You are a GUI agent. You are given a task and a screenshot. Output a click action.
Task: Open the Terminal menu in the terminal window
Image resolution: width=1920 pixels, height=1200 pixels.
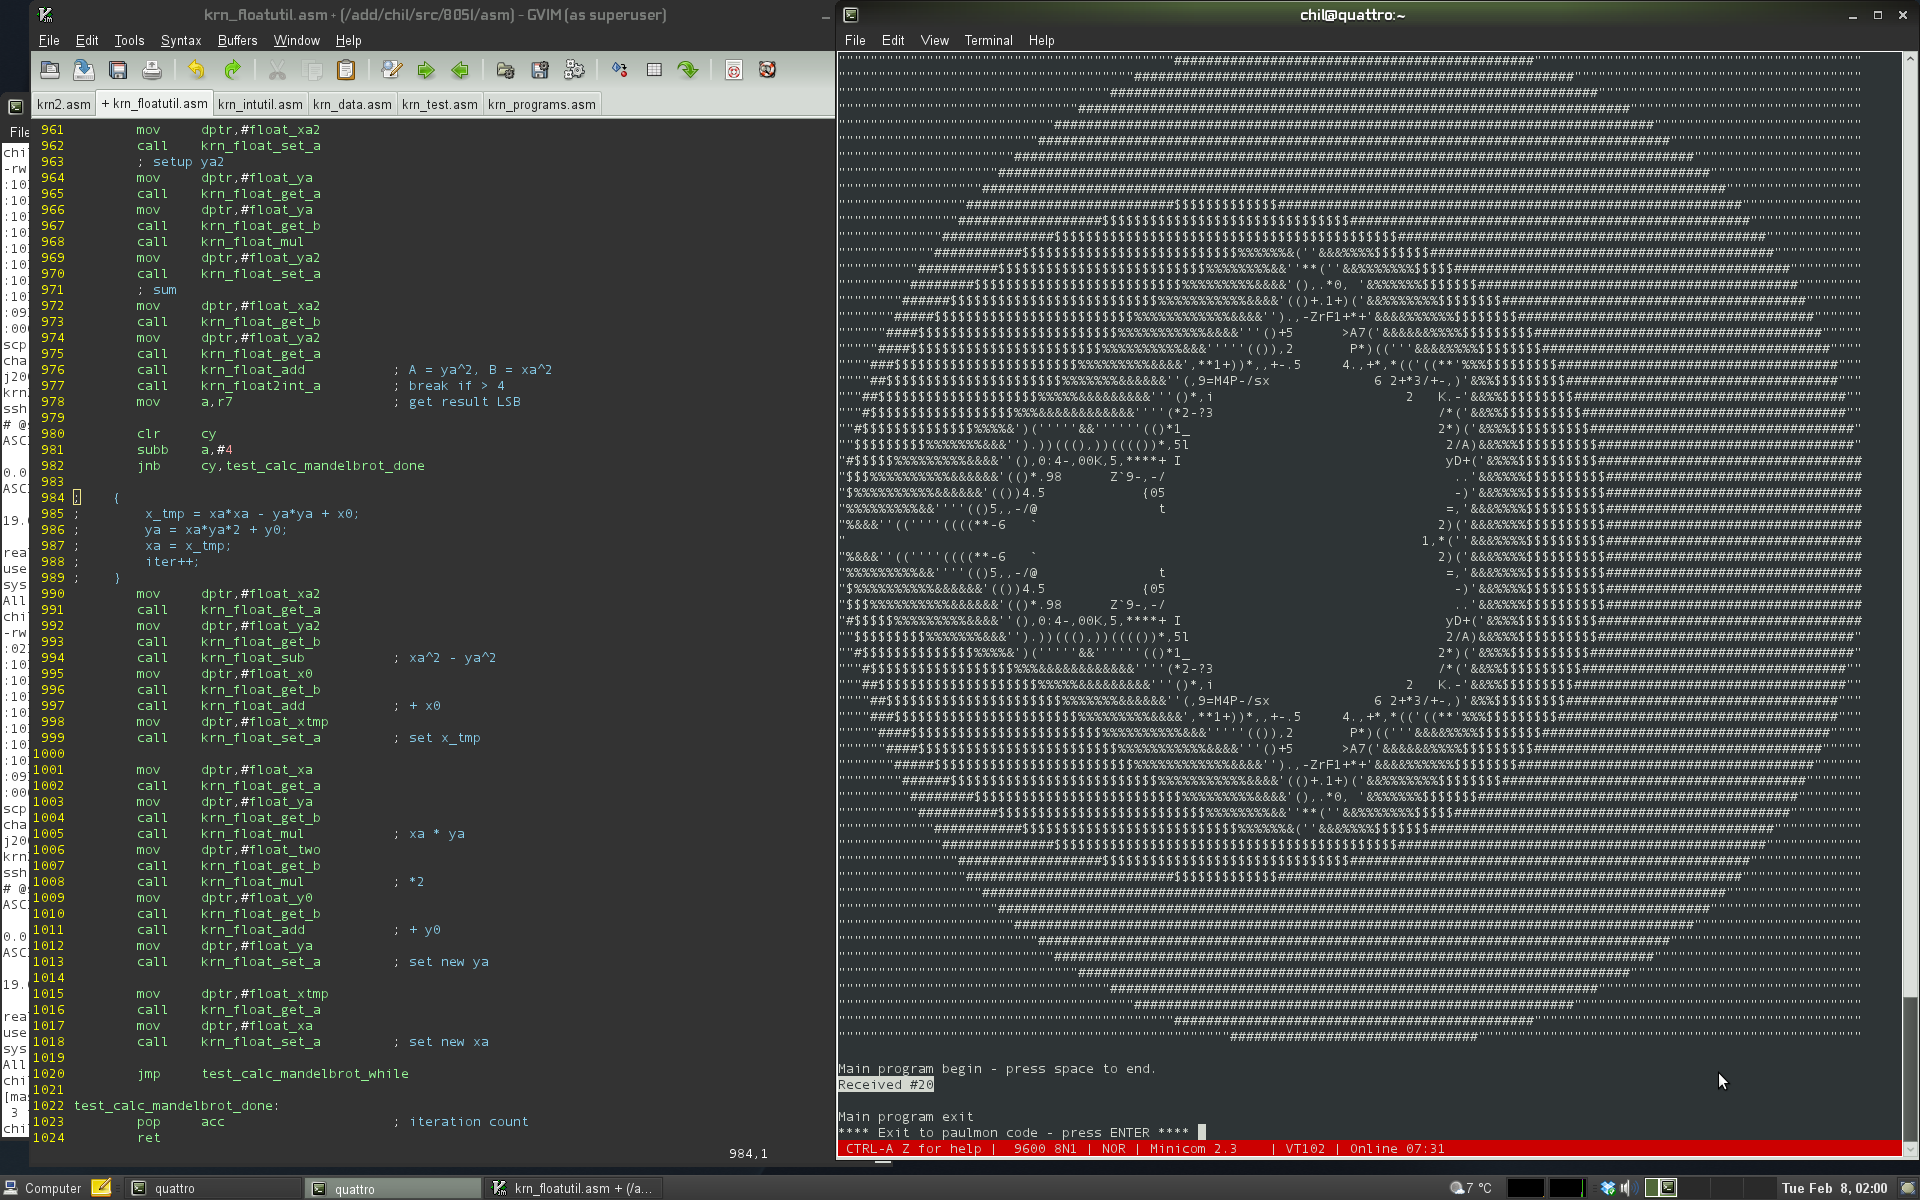pyautogui.click(x=988, y=41)
